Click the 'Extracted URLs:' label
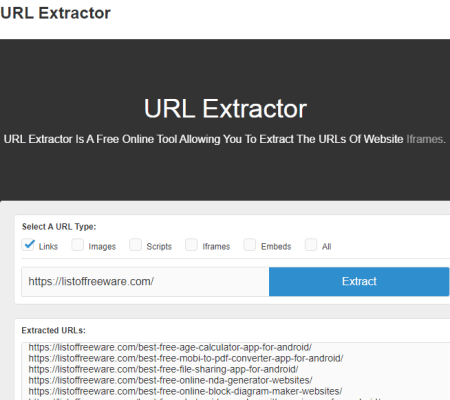The width and height of the screenshot is (450, 400). 54,330
